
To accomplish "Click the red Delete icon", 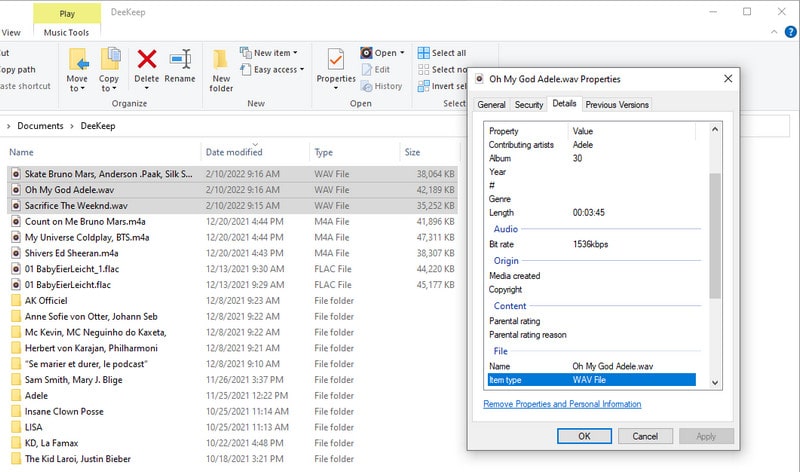I will (x=147, y=59).
